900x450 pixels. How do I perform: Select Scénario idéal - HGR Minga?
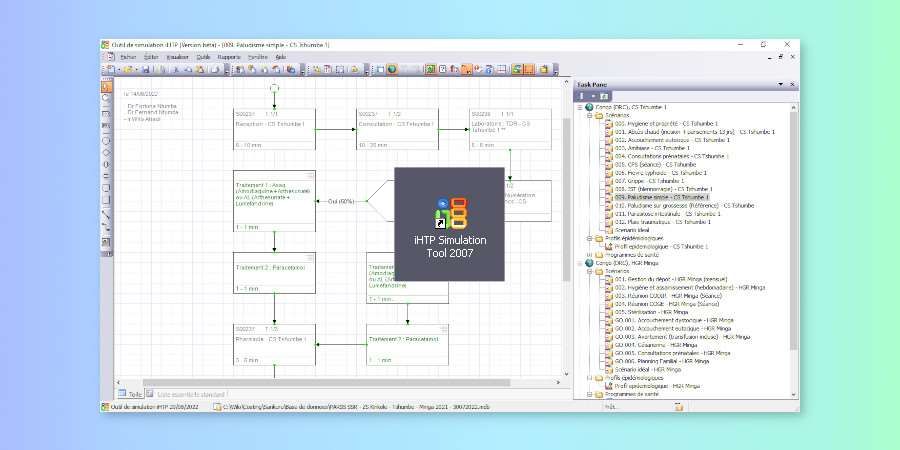[647, 370]
